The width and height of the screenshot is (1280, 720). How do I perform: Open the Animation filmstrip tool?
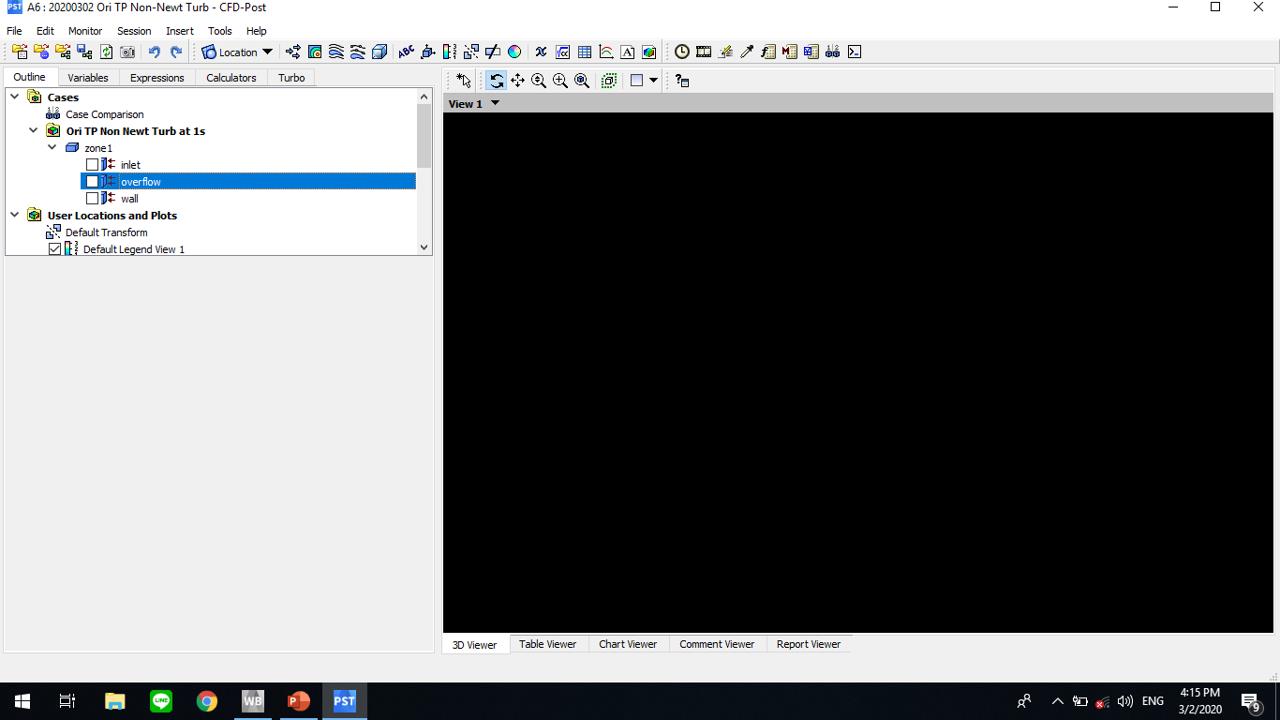click(x=704, y=52)
